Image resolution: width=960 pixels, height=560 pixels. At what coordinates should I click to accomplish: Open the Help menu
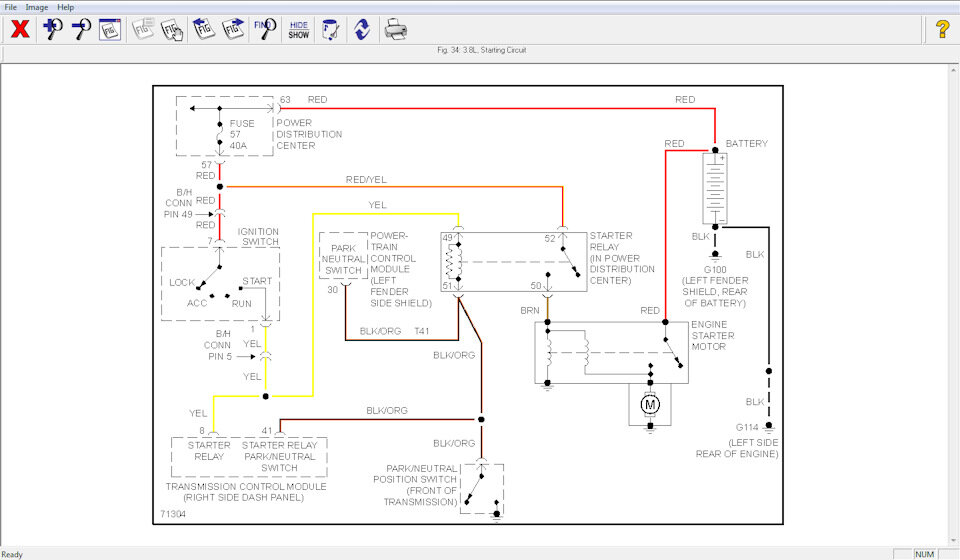pyautogui.click(x=66, y=7)
